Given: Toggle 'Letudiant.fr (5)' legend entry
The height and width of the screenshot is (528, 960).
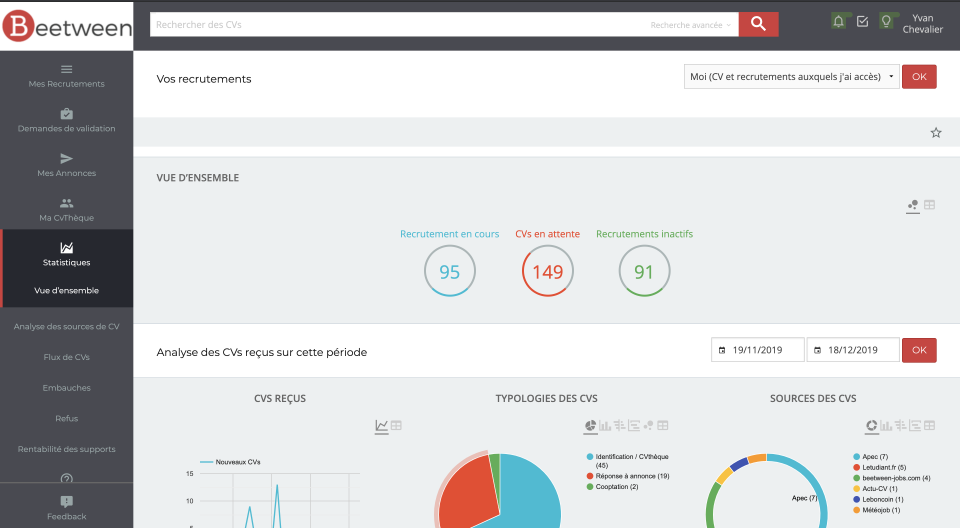Looking at the screenshot, I should [x=880, y=467].
